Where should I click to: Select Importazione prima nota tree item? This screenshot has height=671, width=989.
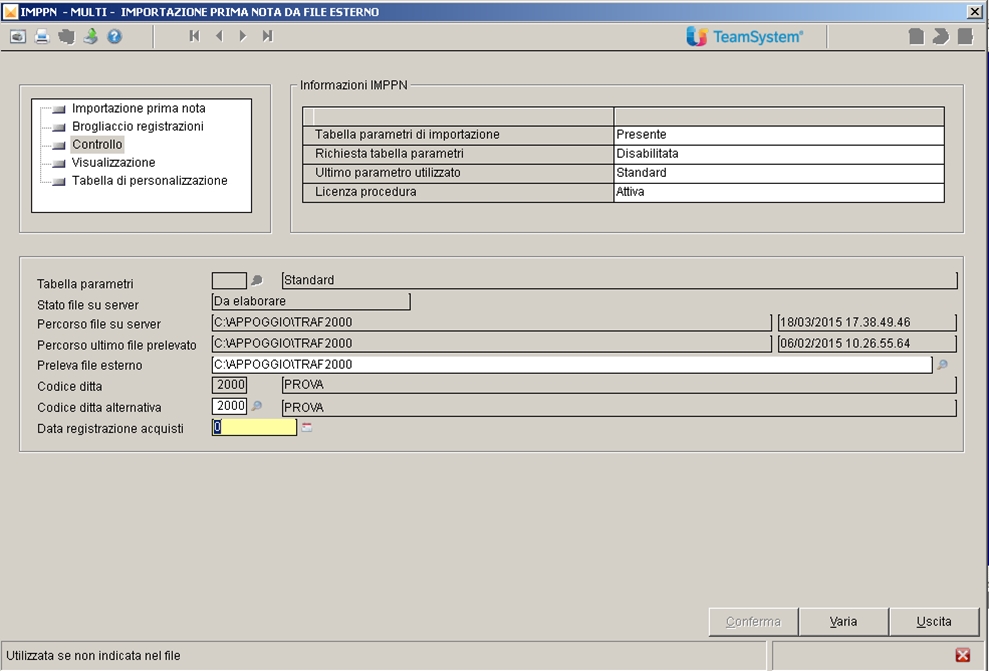(x=138, y=108)
